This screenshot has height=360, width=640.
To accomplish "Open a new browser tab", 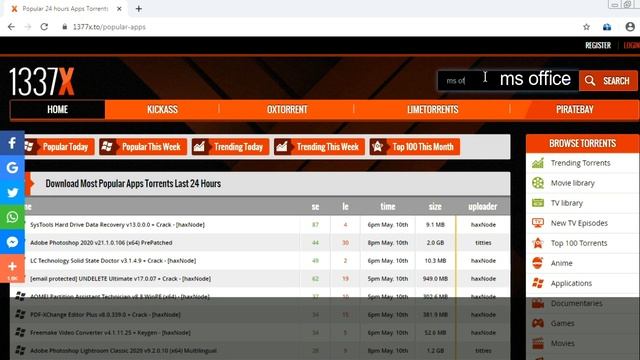I will click(139, 9).
